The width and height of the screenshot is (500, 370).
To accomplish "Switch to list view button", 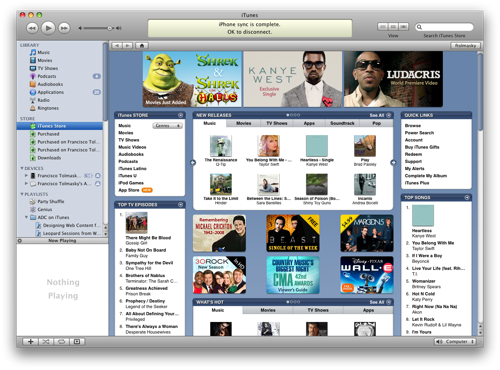I will (383, 27).
